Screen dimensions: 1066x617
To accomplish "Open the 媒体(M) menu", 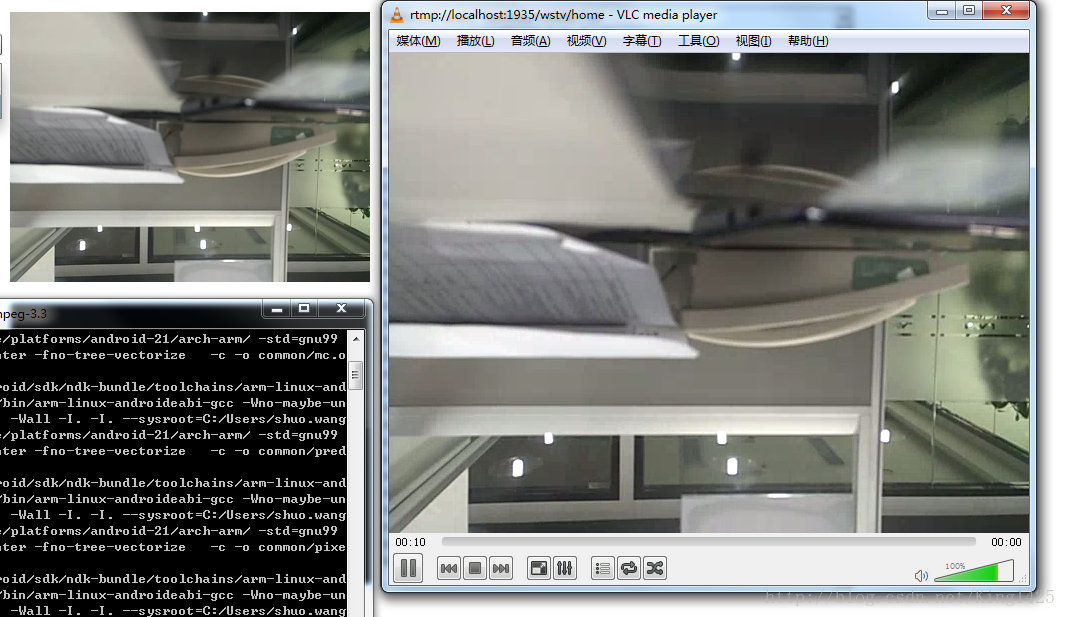I will click(418, 41).
